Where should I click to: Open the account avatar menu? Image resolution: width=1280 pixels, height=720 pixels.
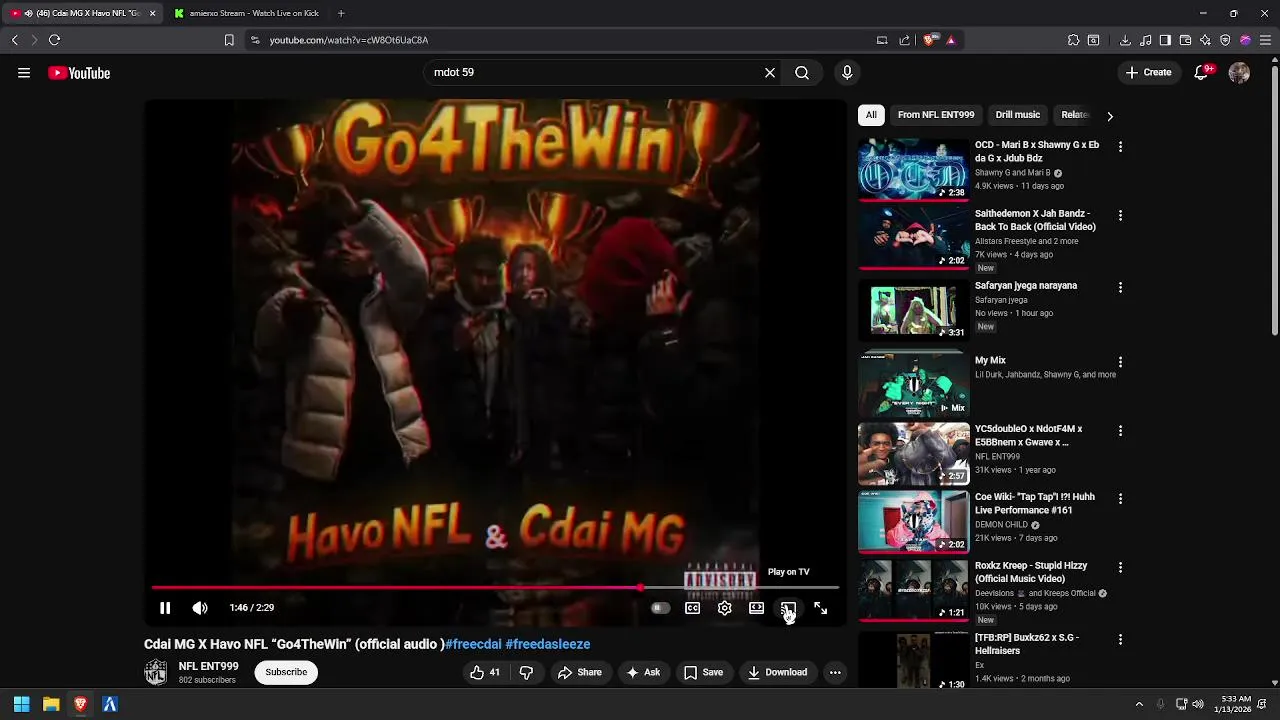coord(1239,73)
